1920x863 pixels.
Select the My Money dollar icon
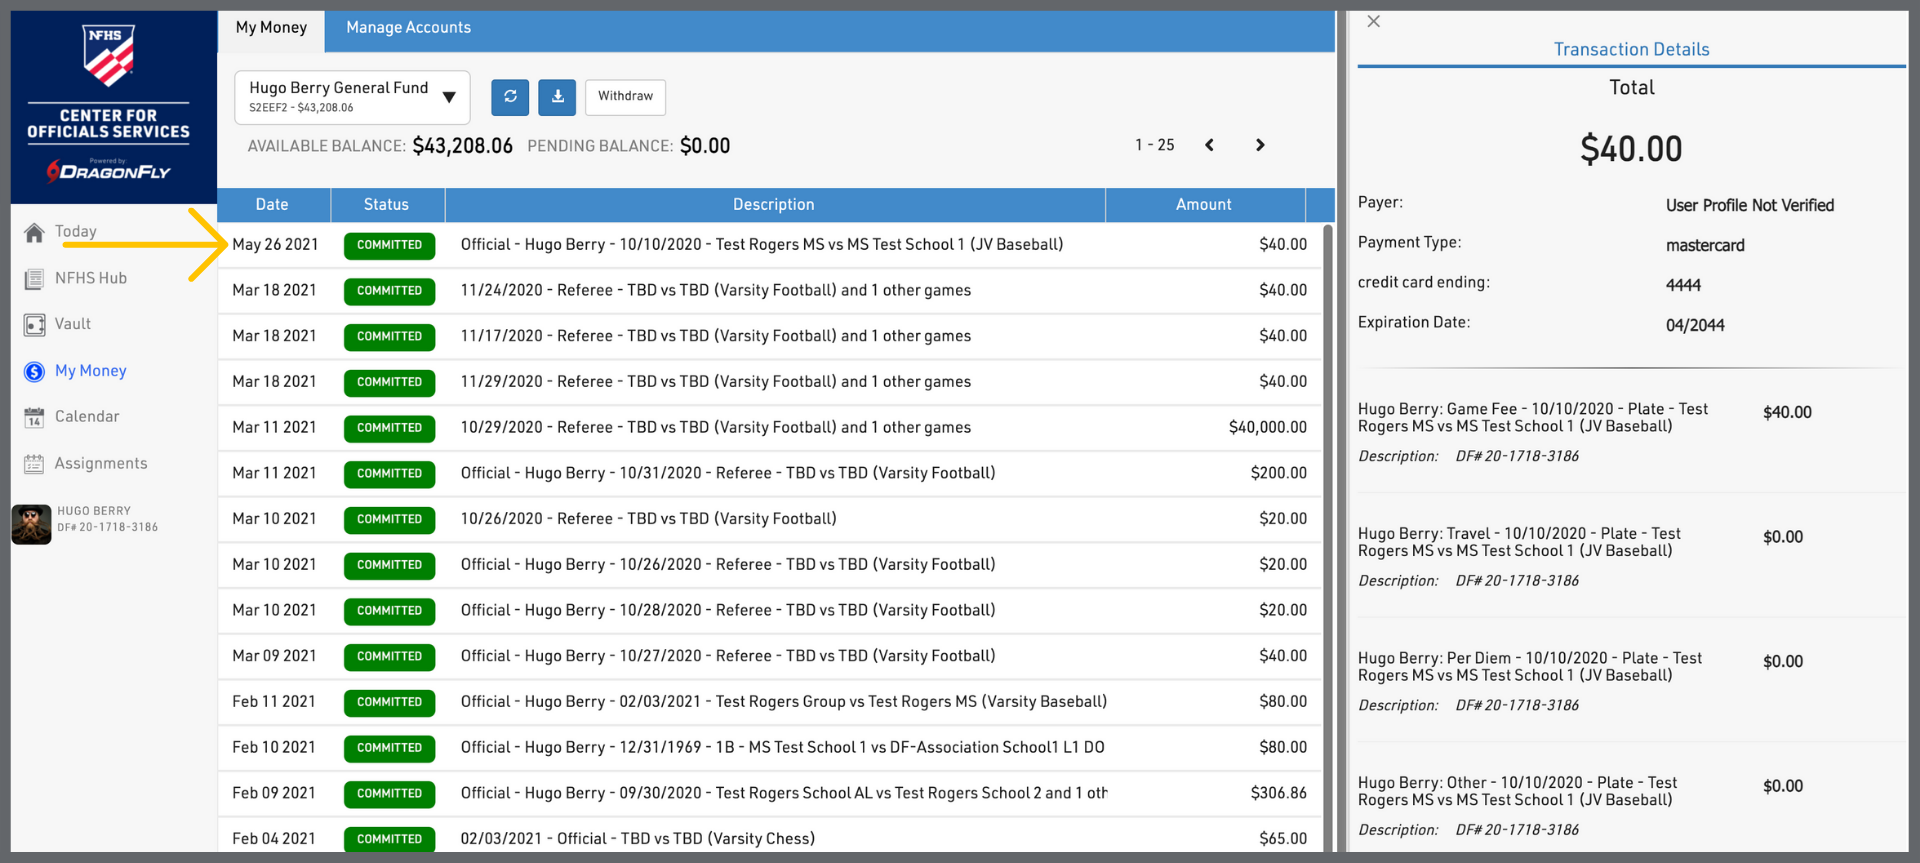click(x=34, y=372)
